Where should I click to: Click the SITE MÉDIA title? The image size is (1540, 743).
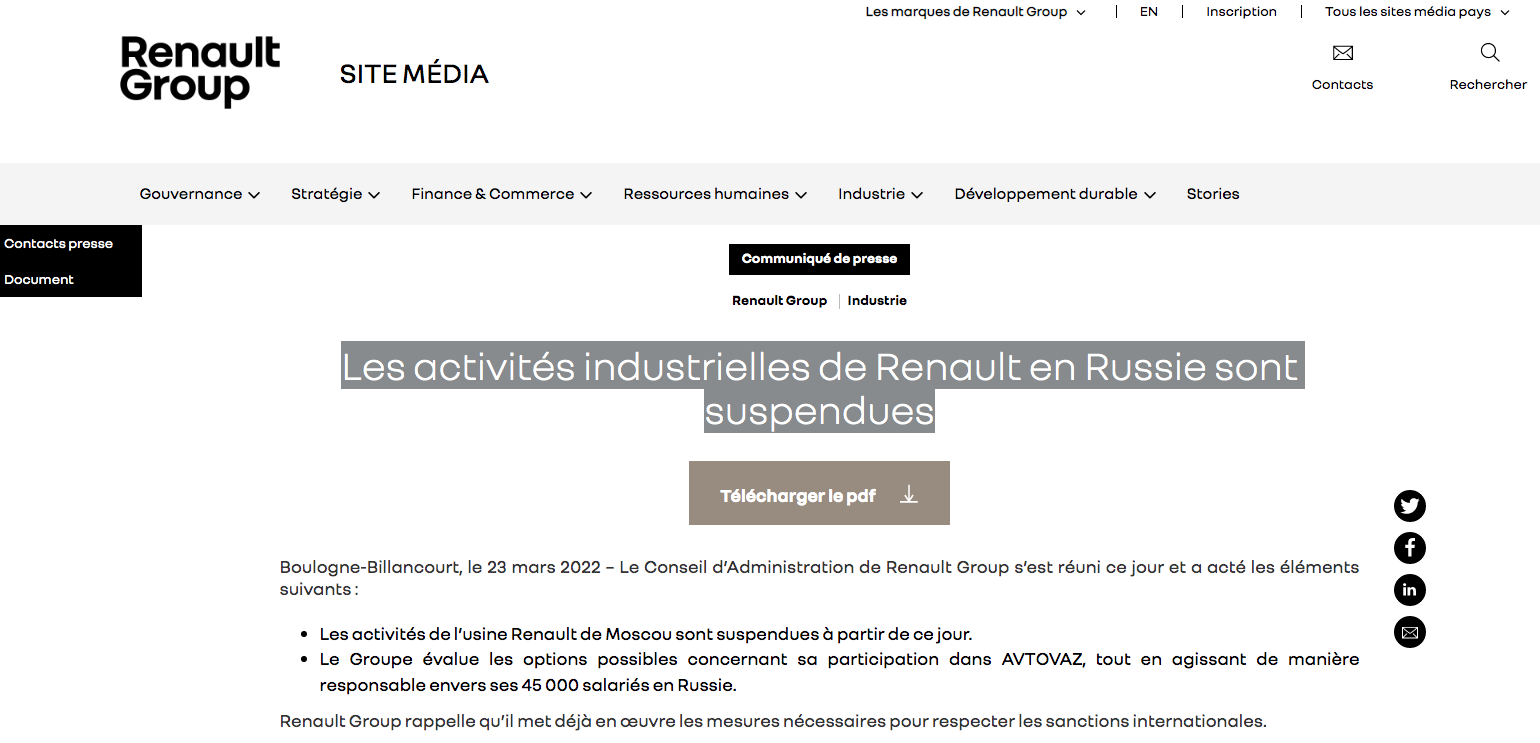414,74
